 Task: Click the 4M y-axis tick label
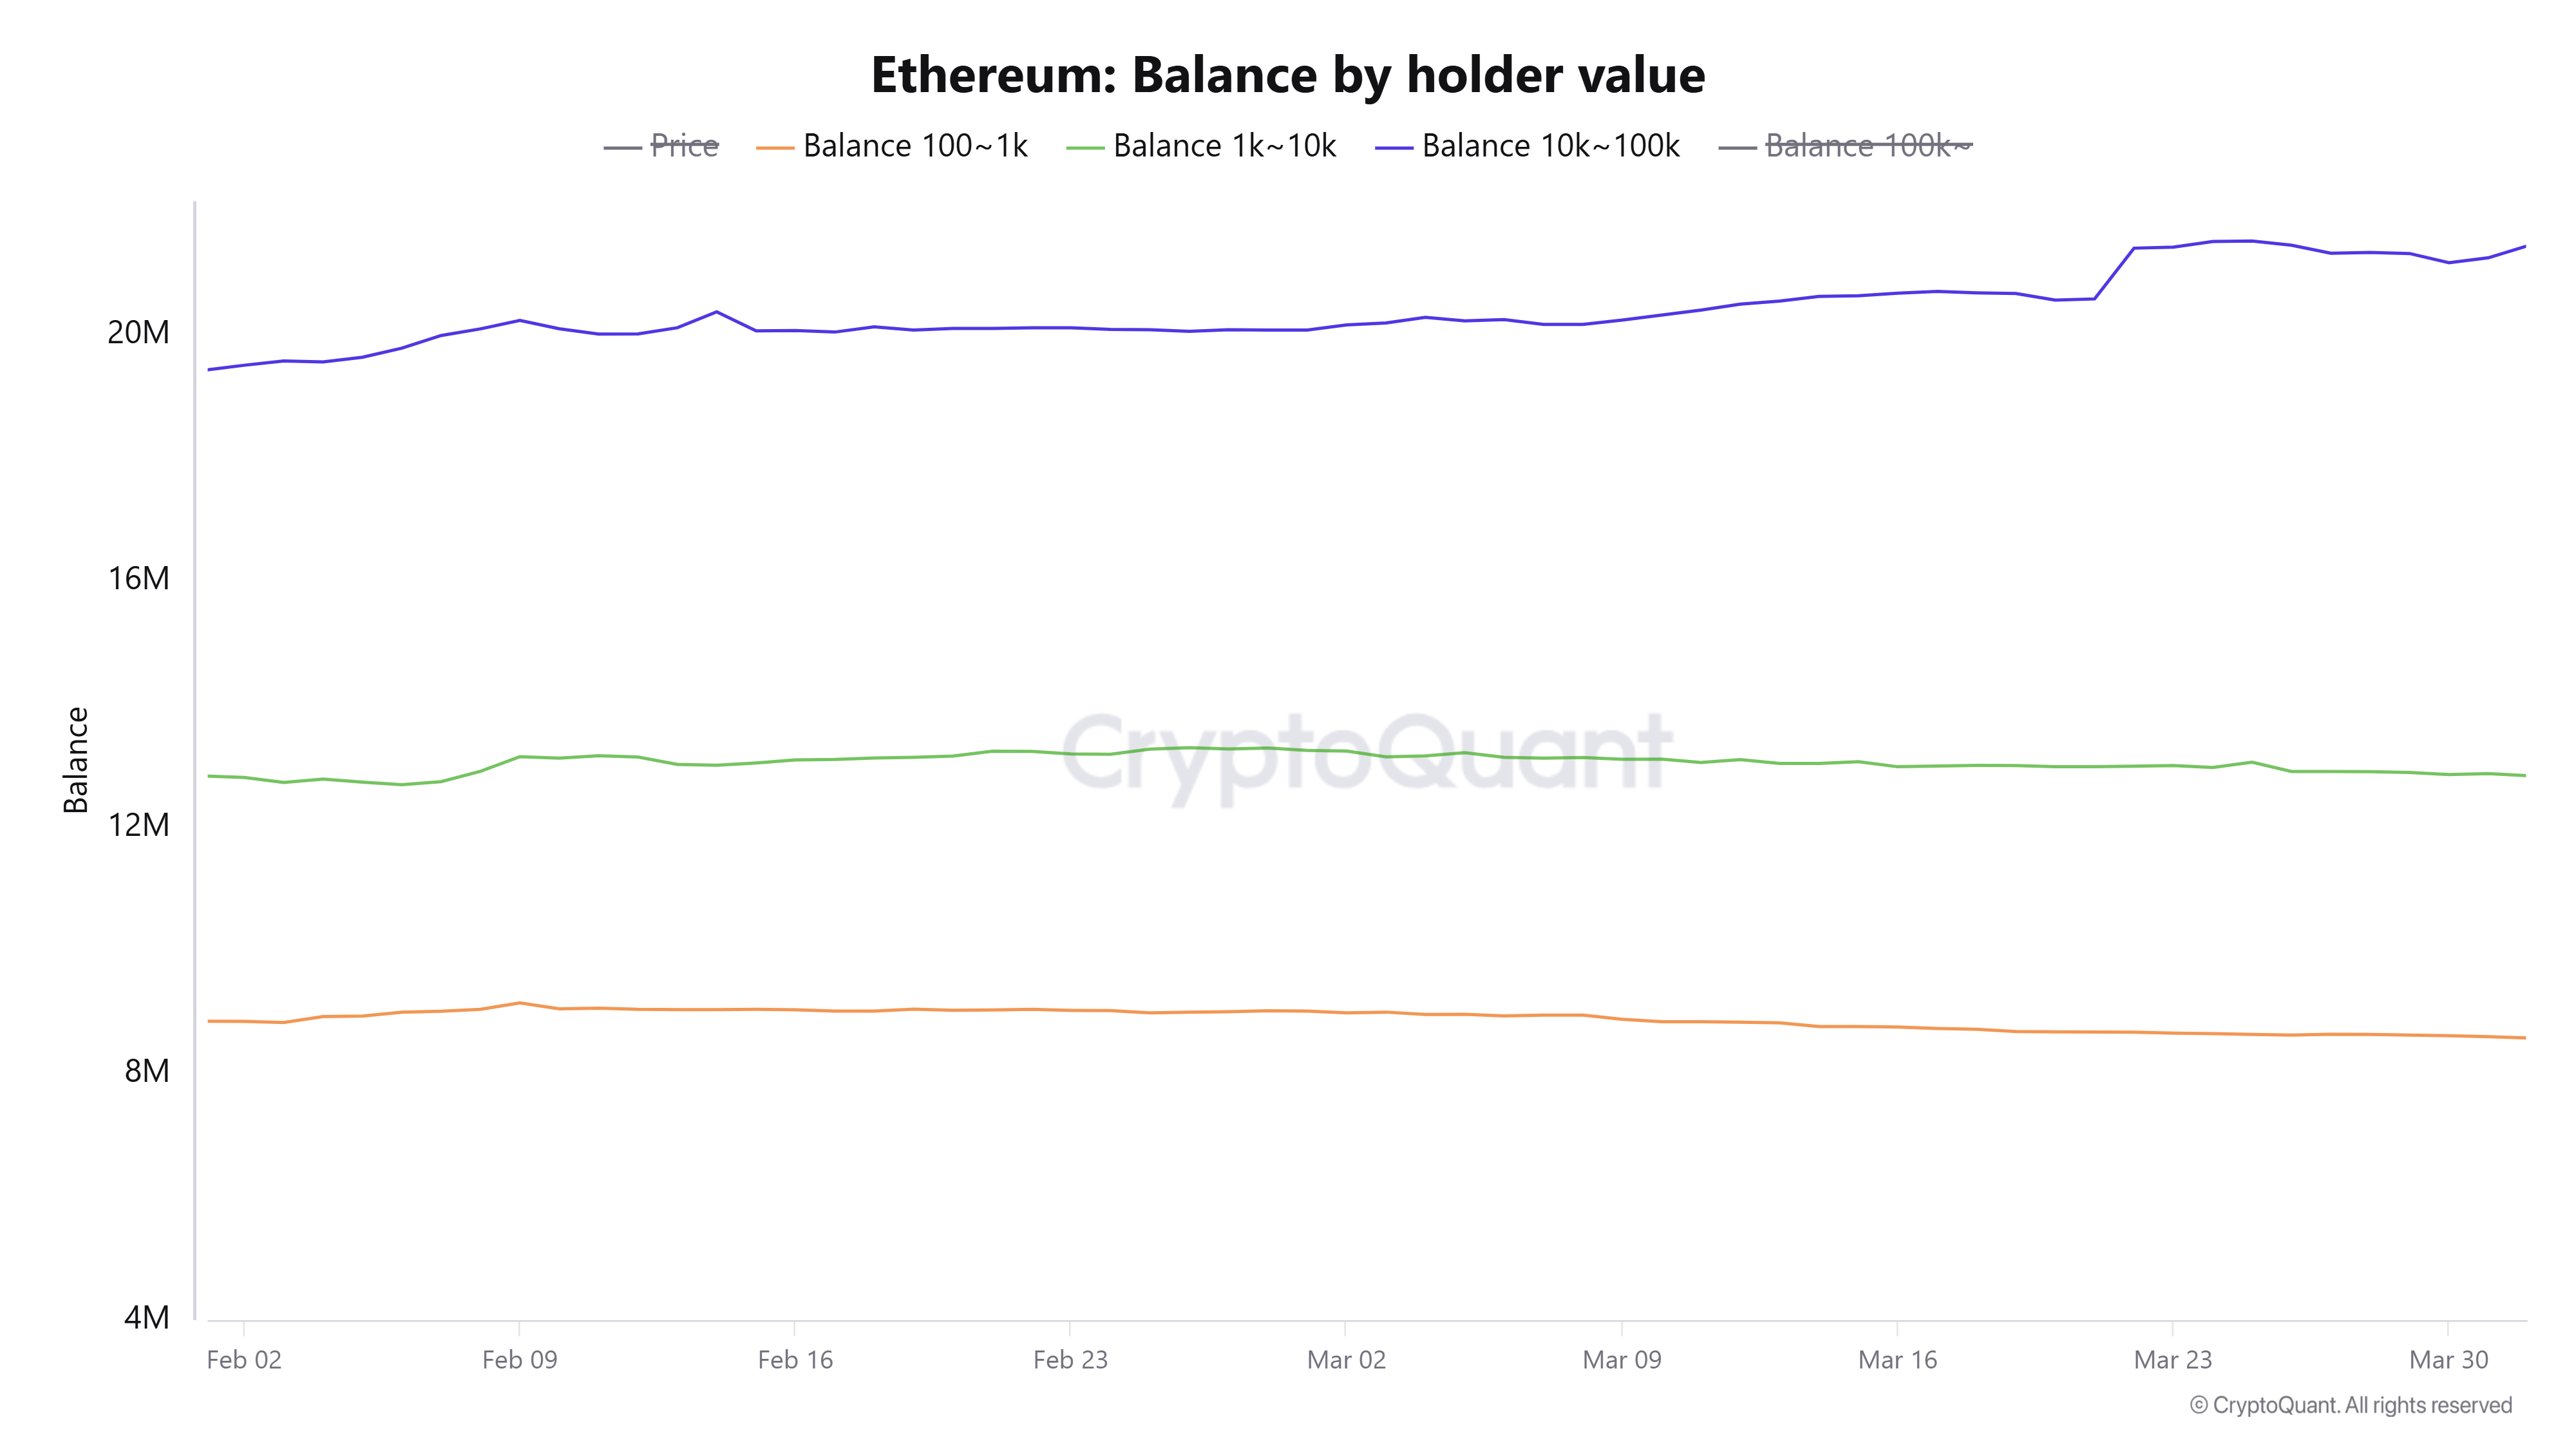pyautogui.click(x=146, y=1317)
